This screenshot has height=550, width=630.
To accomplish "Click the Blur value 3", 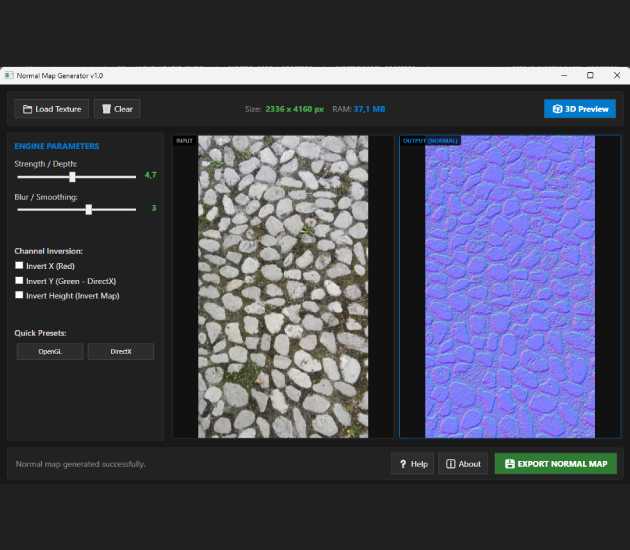I will [154, 208].
